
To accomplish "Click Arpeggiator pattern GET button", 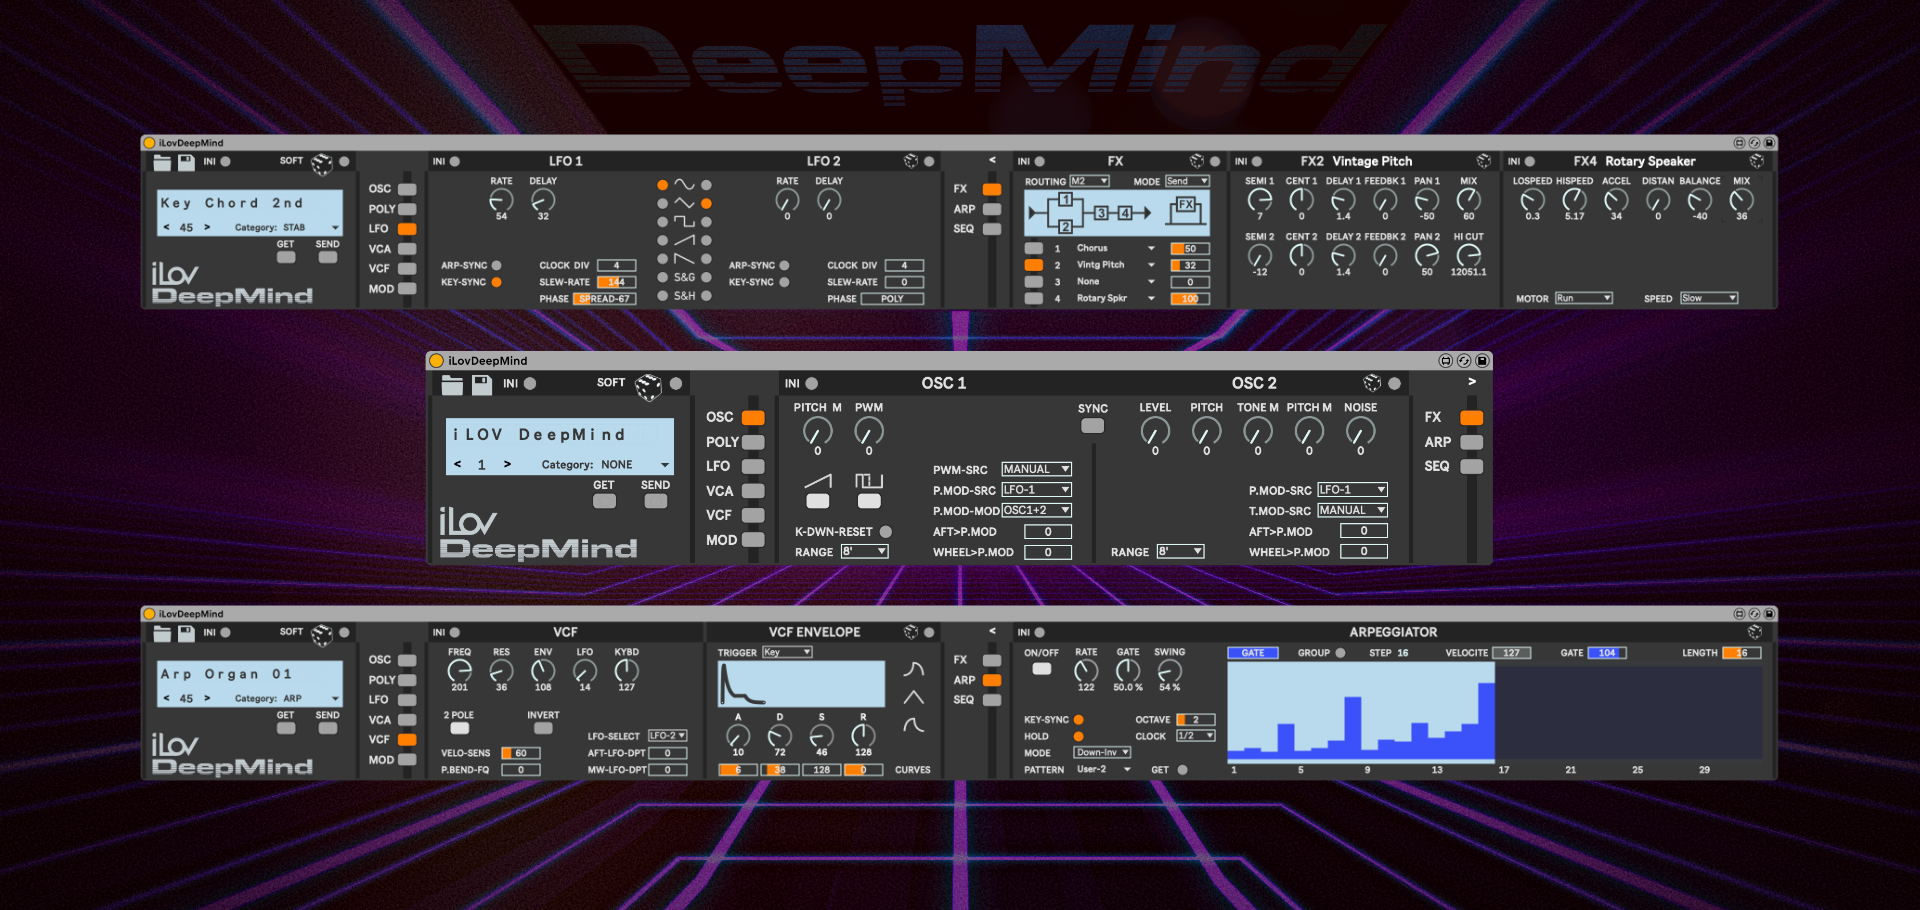I will click(1183, 770).
